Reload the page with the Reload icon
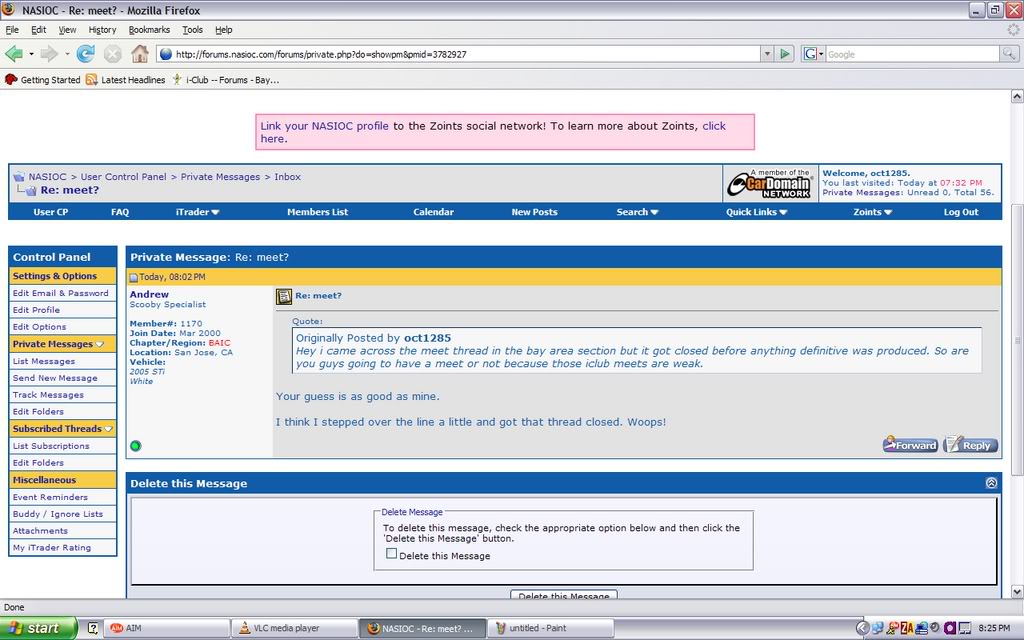1024x640 pixels. pos(86,54)
